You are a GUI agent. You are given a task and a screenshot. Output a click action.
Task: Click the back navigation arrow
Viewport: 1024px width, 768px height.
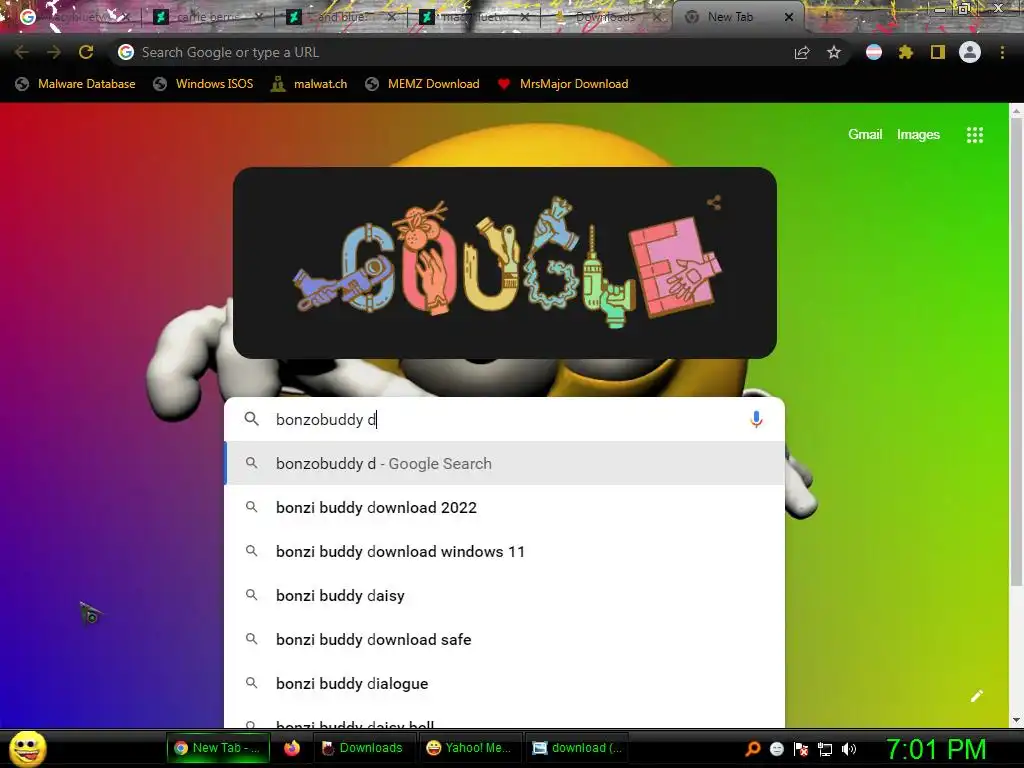click(x=22, y=52)
